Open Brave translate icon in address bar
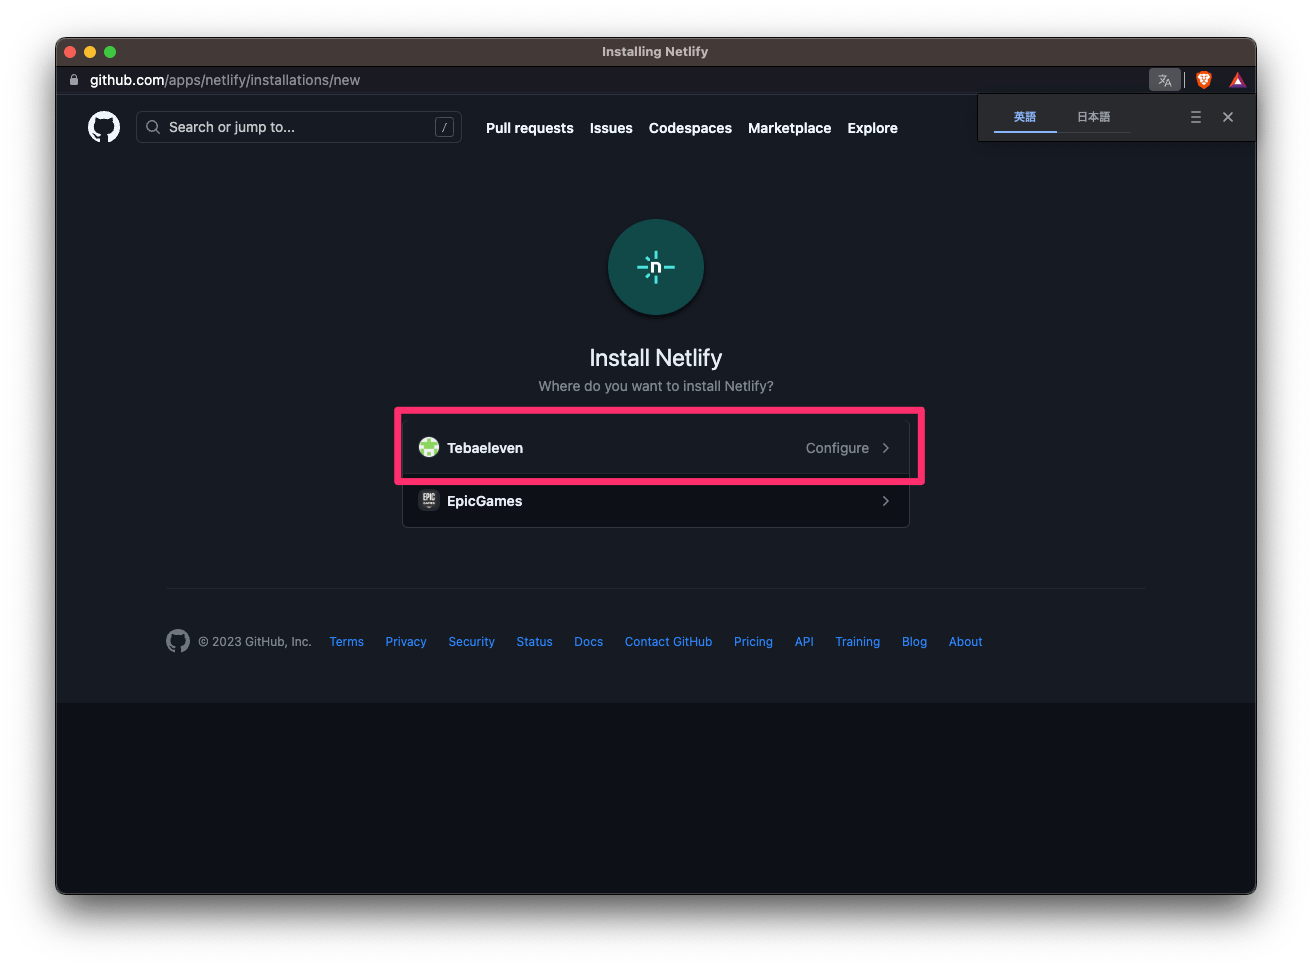This screenshot has width=1312, height=968. click(1165, 80)
